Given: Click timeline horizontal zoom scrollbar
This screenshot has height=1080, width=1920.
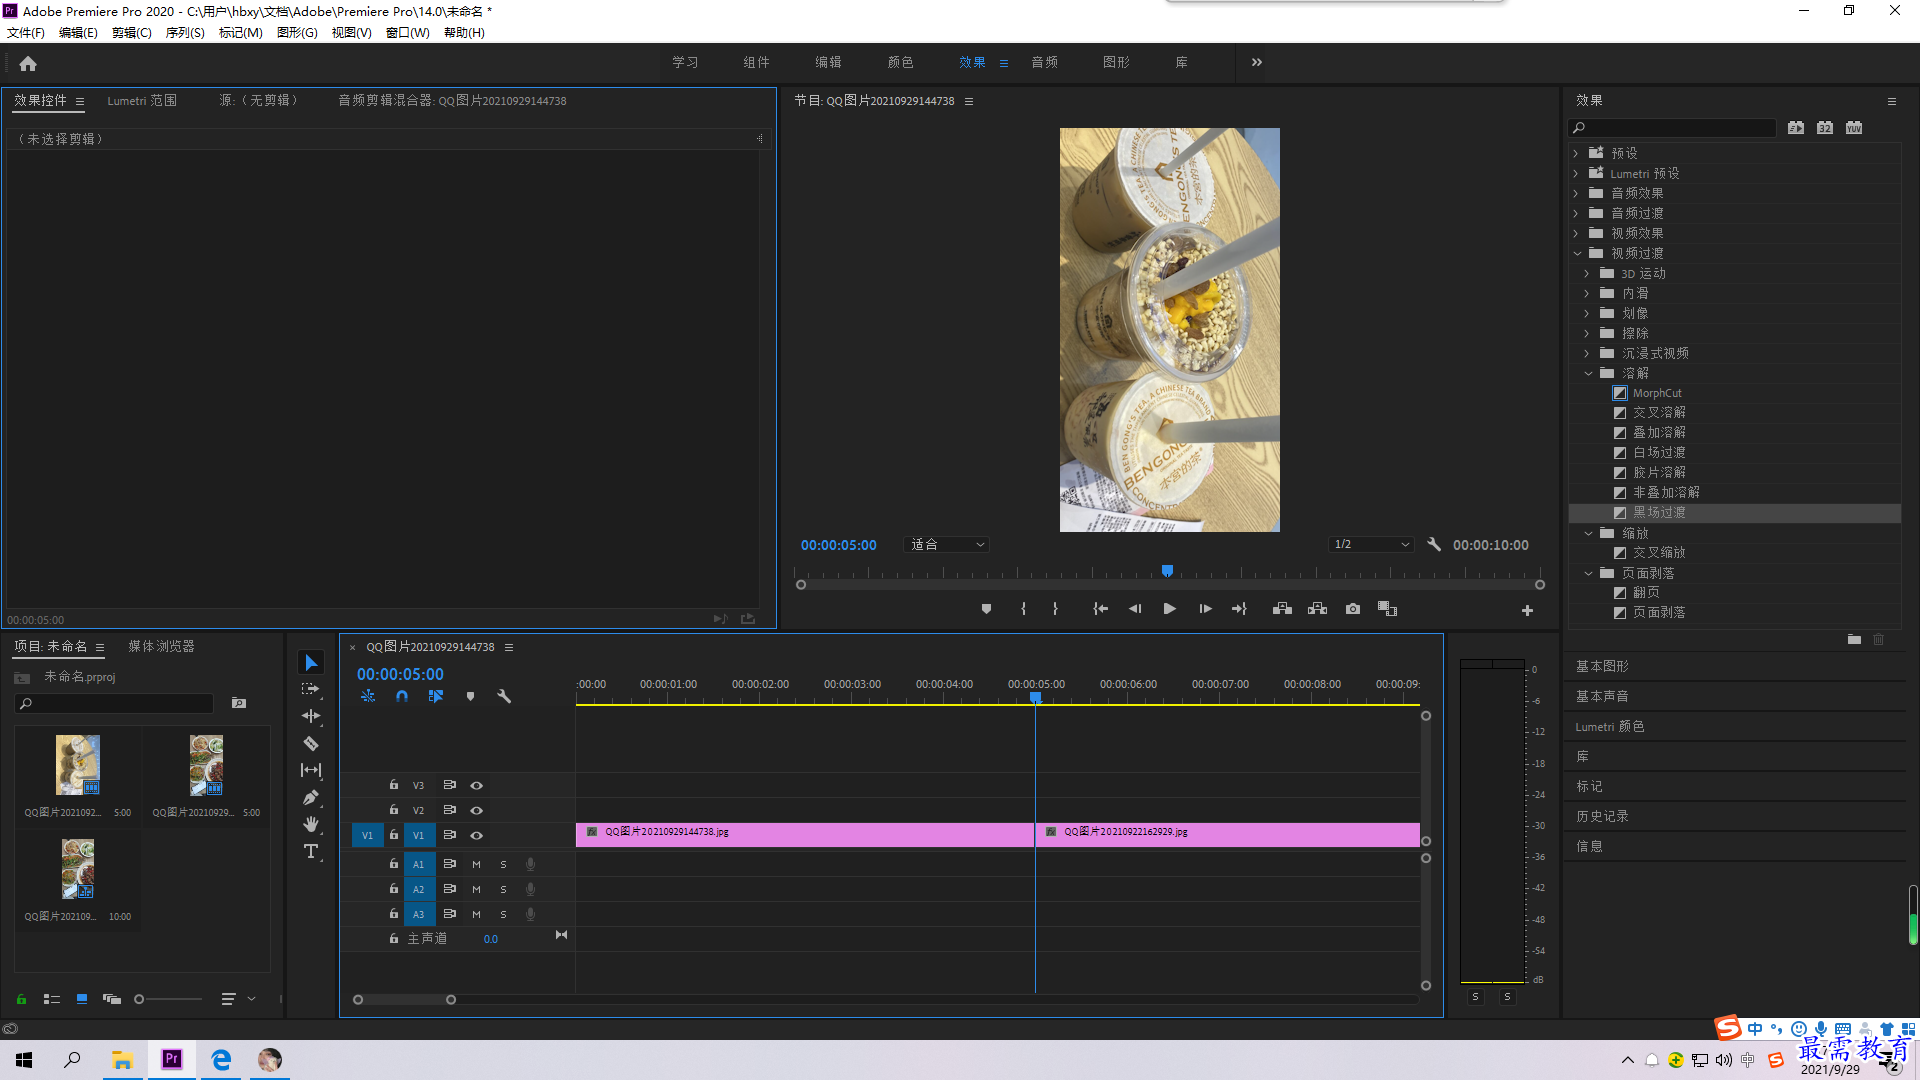Looking at the screenshot, I should point(404,1000).
